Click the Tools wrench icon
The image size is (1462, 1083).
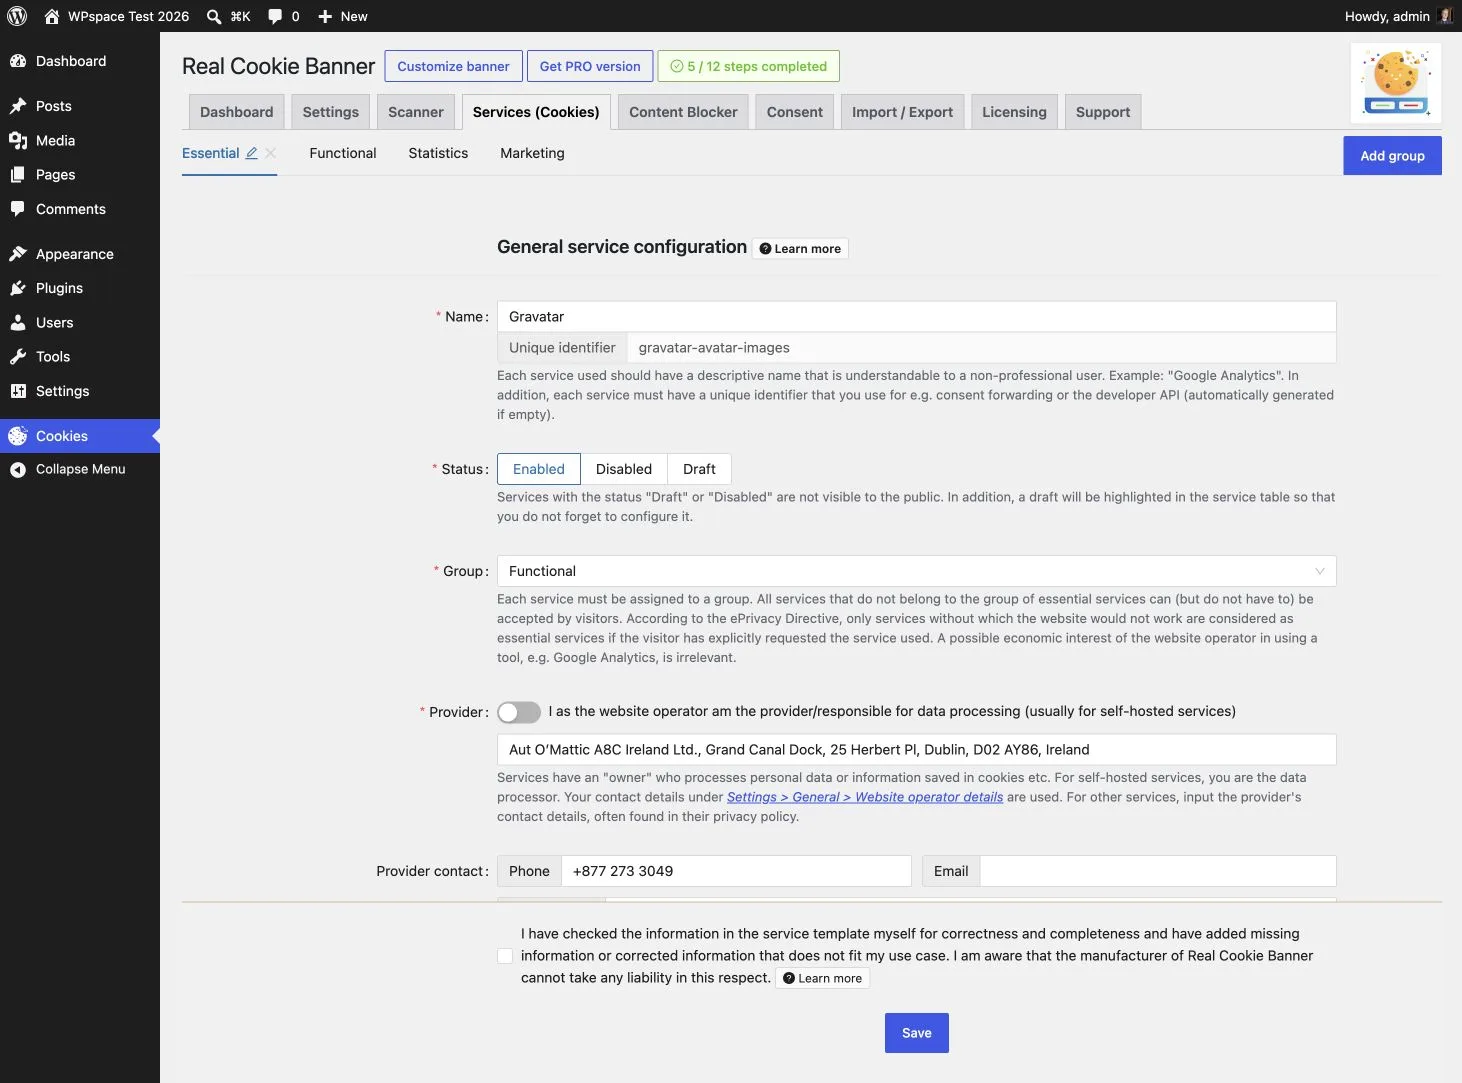pyautogui.click(x=18, y=357)
